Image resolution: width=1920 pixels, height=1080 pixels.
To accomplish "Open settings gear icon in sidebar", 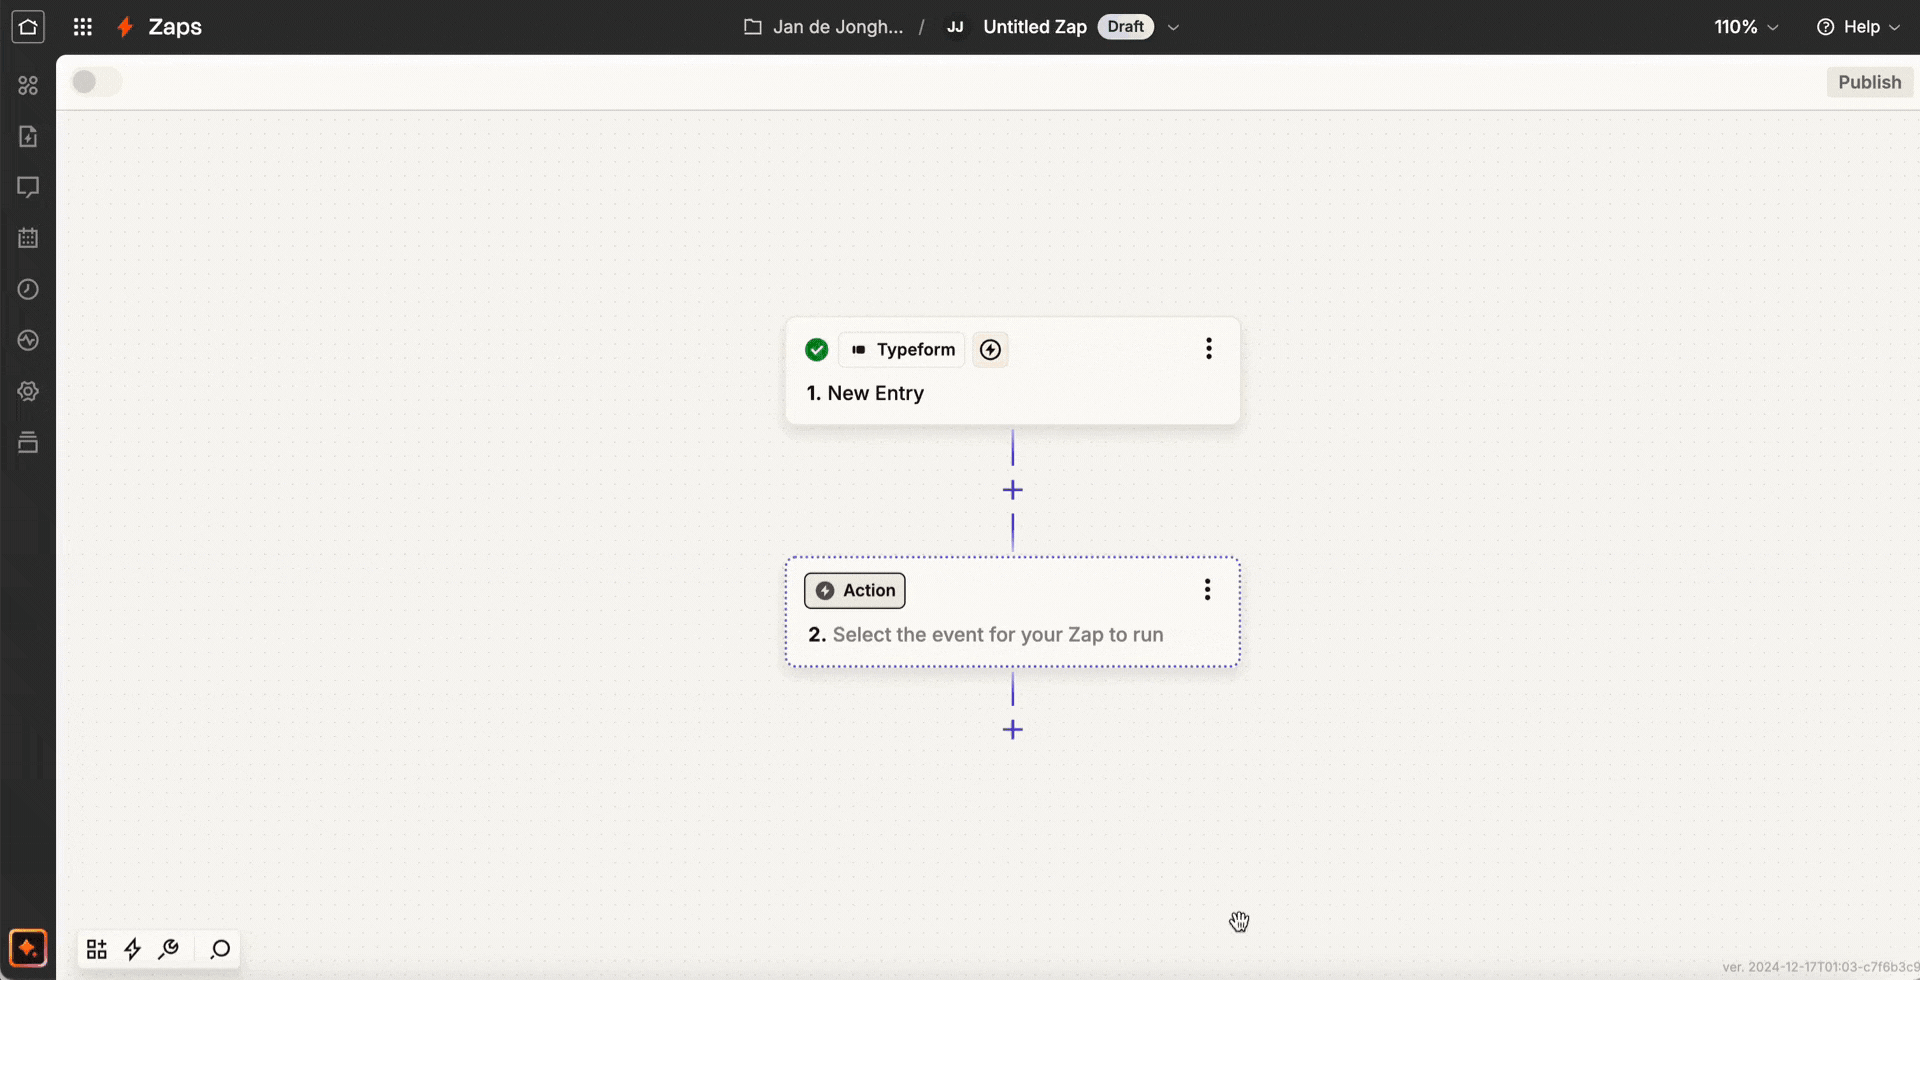I will pyautogui.click(x=28, y=391).
